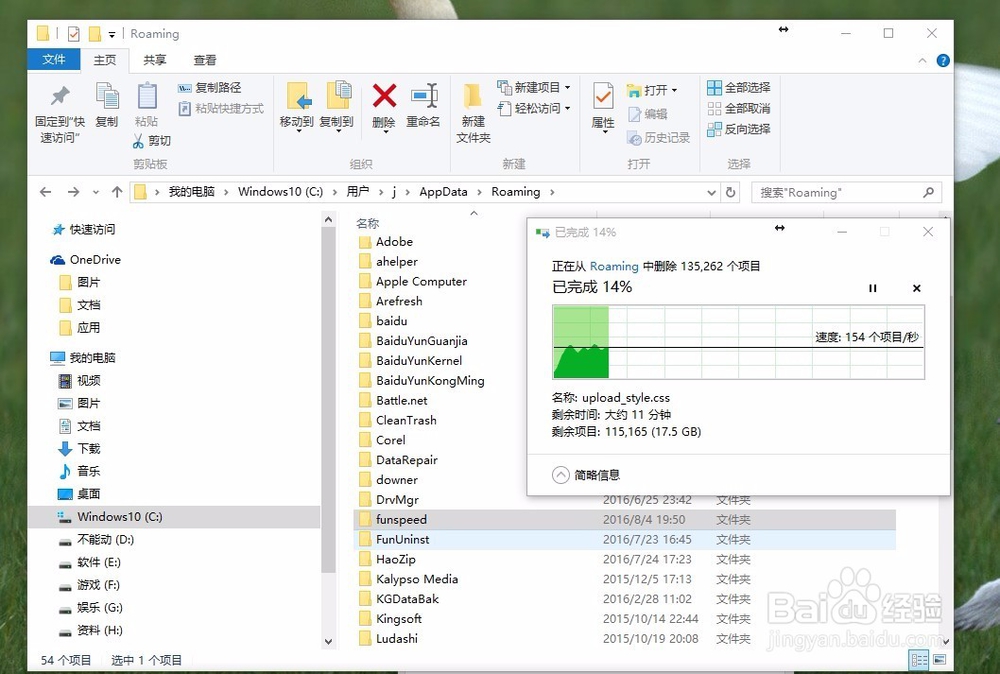The image size is (1000, 674).
Task: Click the delete progress graph
Action: (739, 342)
